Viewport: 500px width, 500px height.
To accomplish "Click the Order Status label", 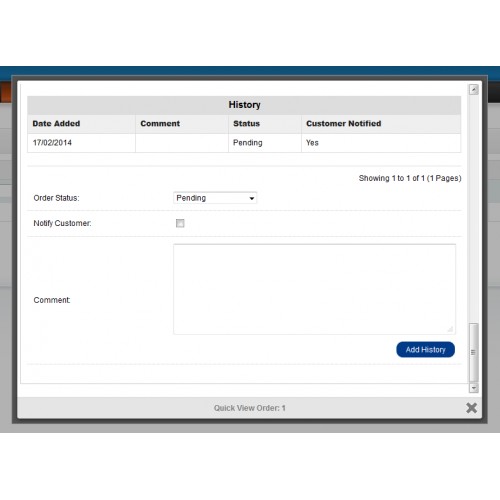I will click(56, 198).
